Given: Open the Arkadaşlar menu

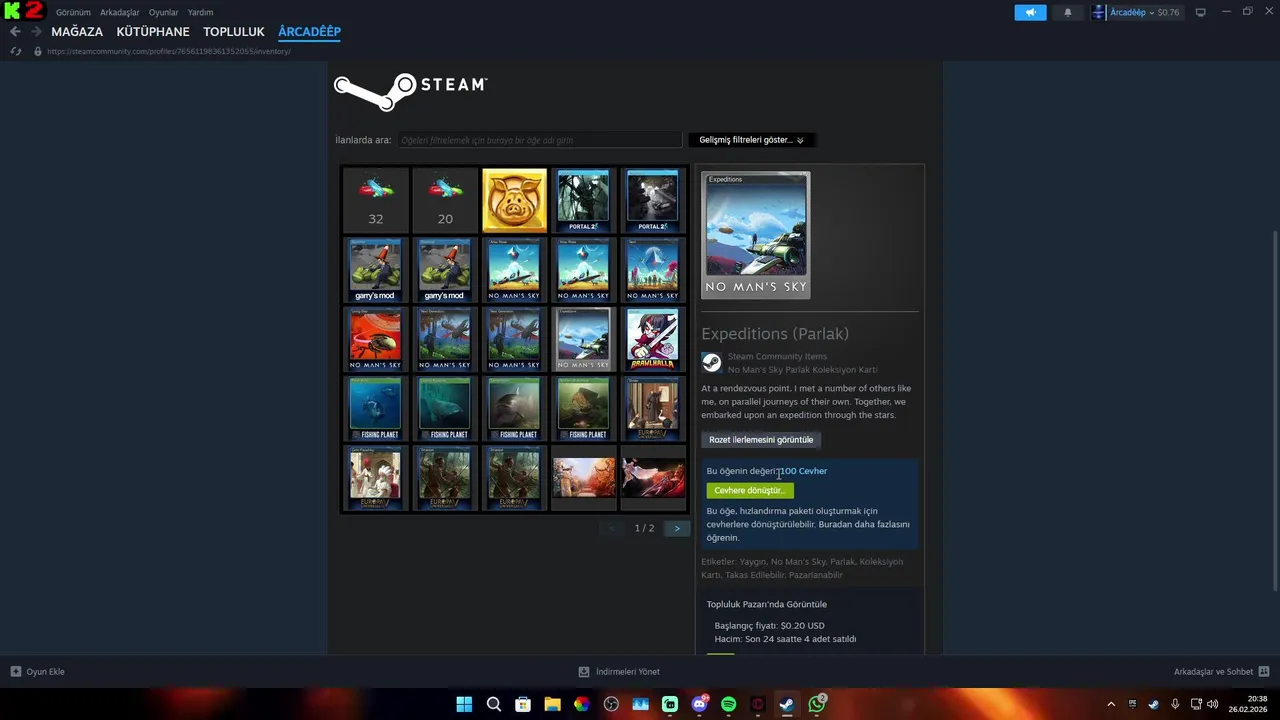Looking at the screenshot, I should coord(120,12).
